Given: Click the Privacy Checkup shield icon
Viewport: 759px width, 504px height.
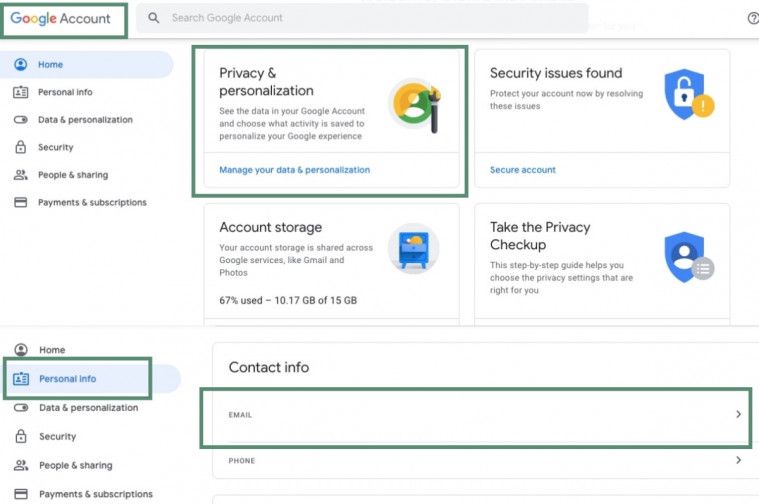Looking at the screenshot, I should pos(689,257).
